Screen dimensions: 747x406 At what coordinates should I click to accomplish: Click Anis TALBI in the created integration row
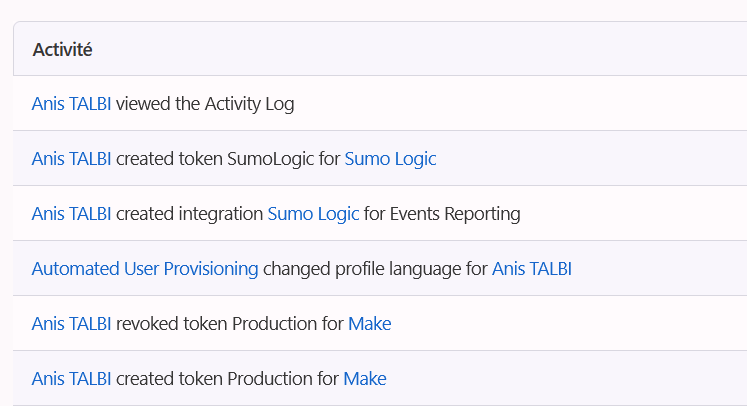[x=72, y=213]
